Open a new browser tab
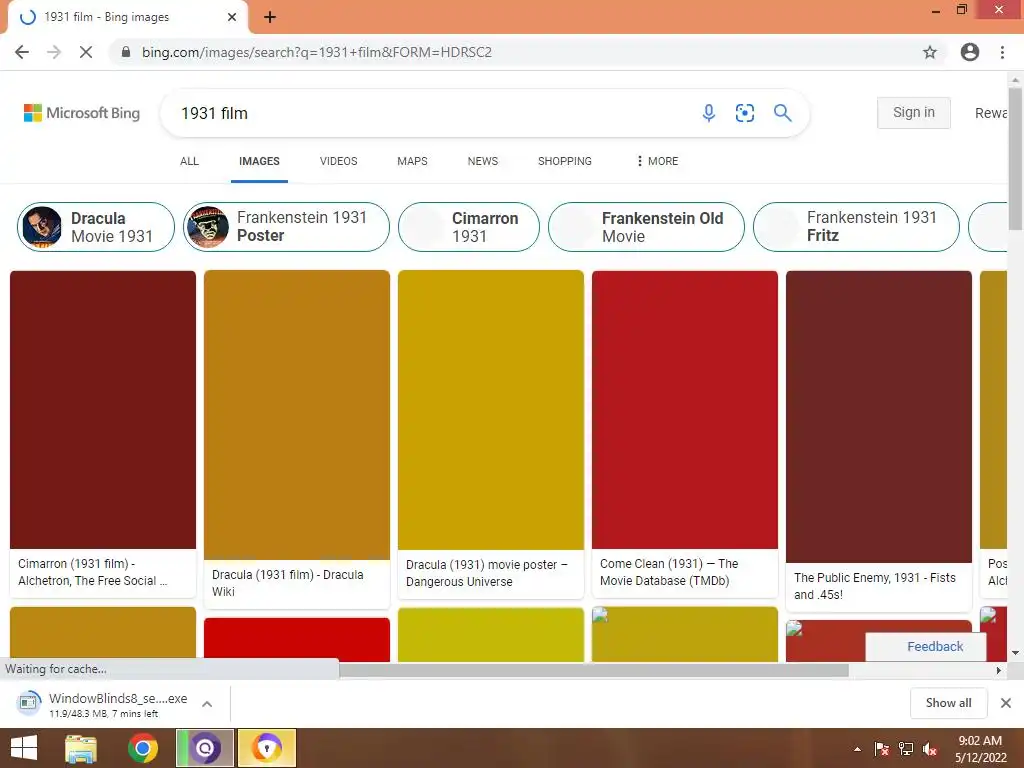The width and height of the screenshot is (1024, 768). (x=270, y=17)
